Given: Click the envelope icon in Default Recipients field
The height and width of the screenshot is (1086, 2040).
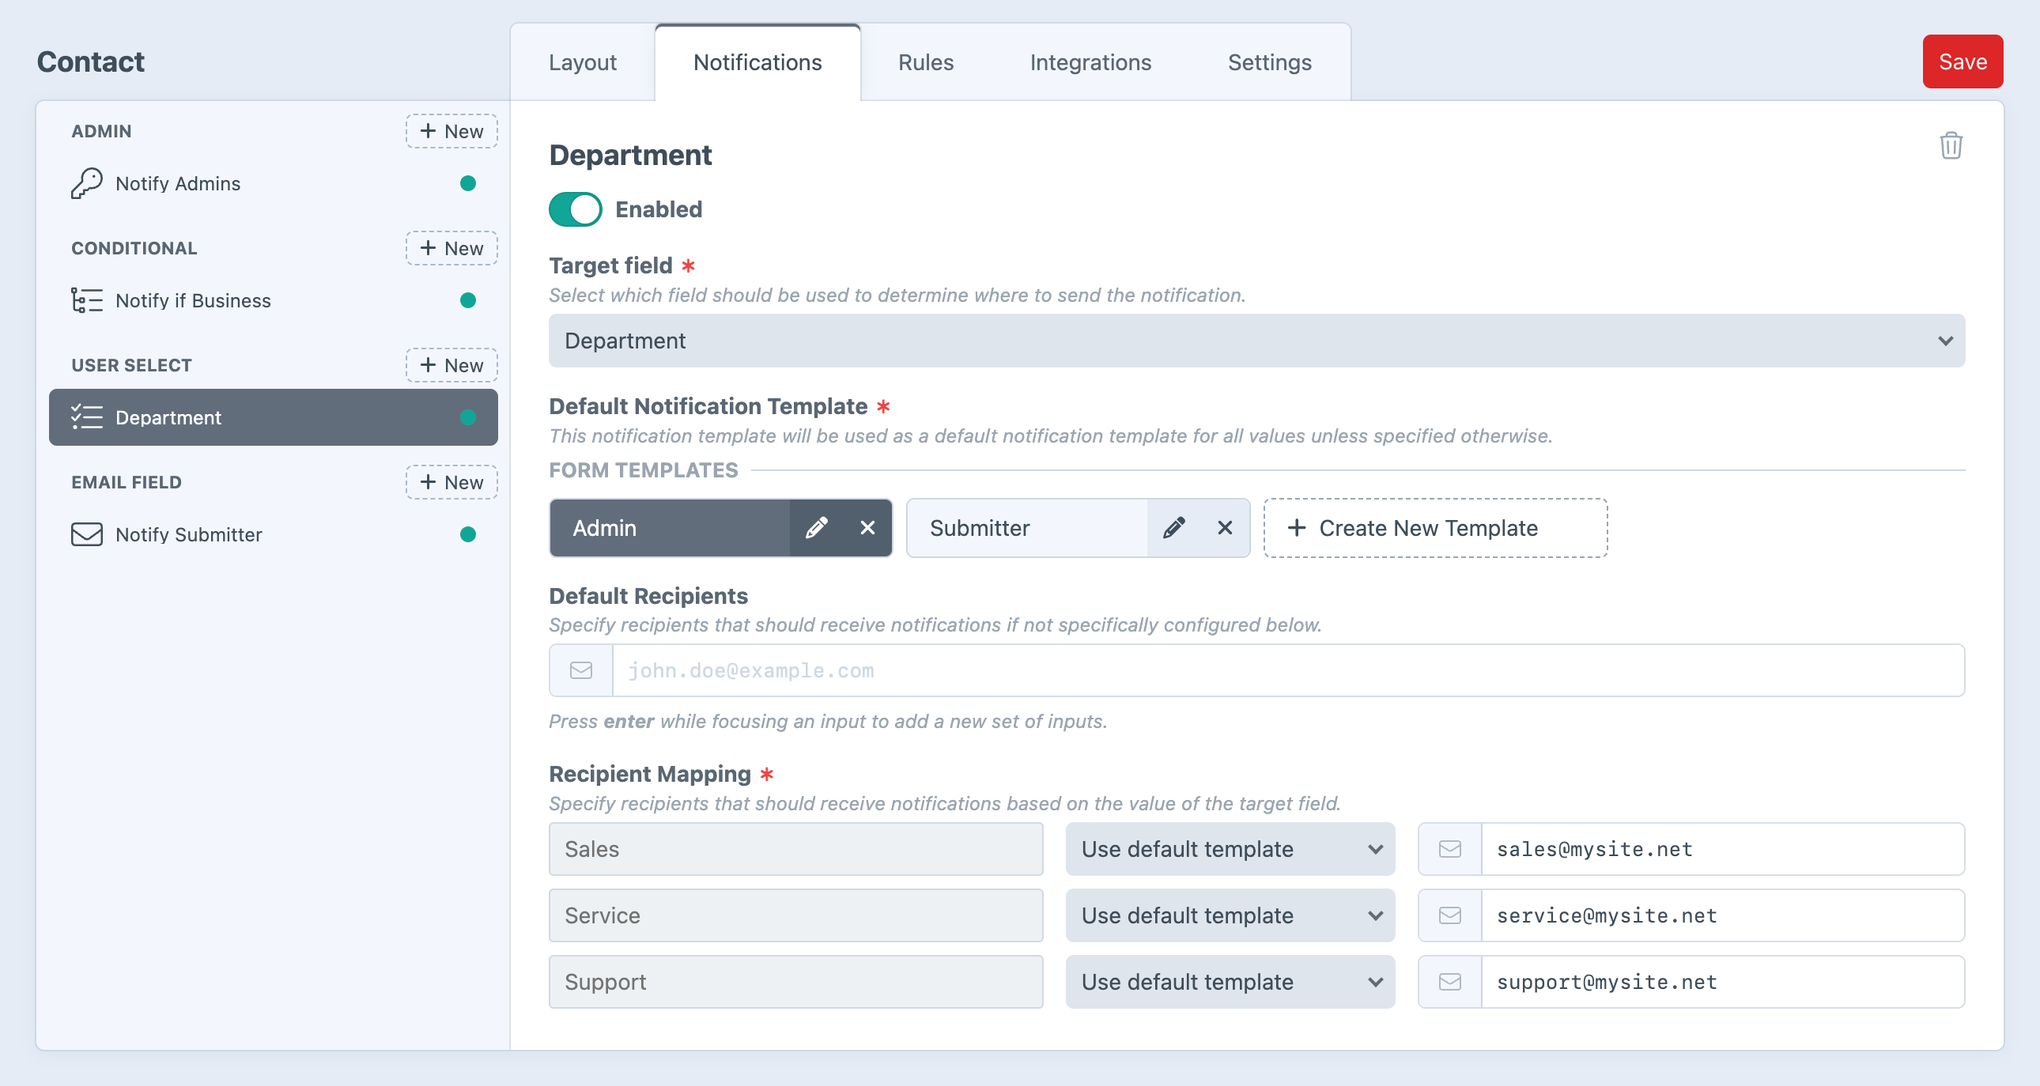Looking at the screenshot, I should point(580,670).
